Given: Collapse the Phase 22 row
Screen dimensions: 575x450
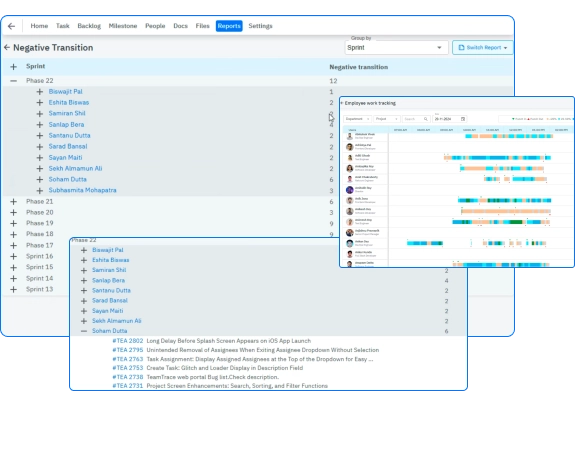Looking at the screenshot, I should click(x=14, y=81).
